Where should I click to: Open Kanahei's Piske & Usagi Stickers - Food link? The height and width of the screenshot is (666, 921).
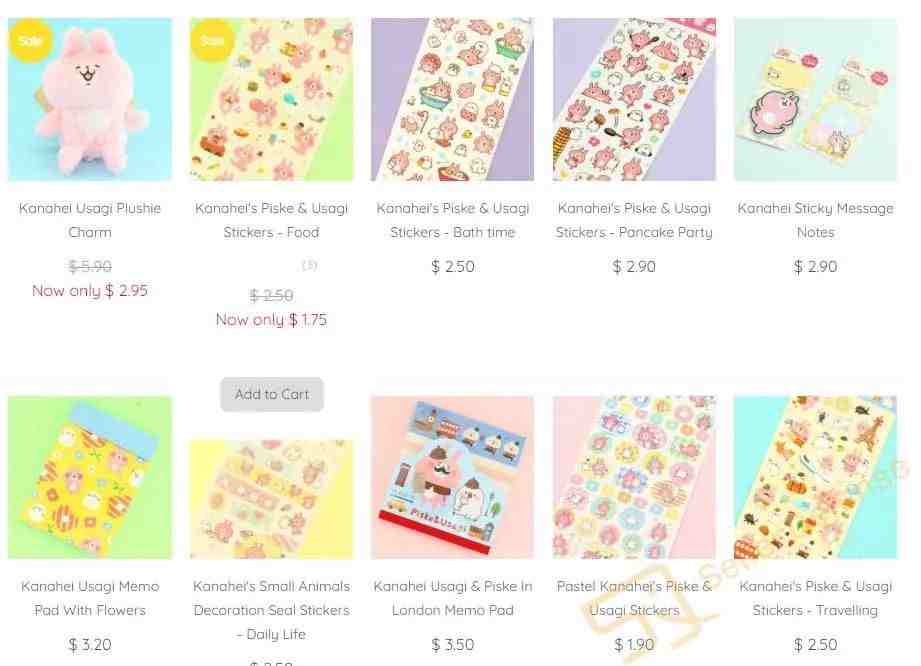(271, 220)
